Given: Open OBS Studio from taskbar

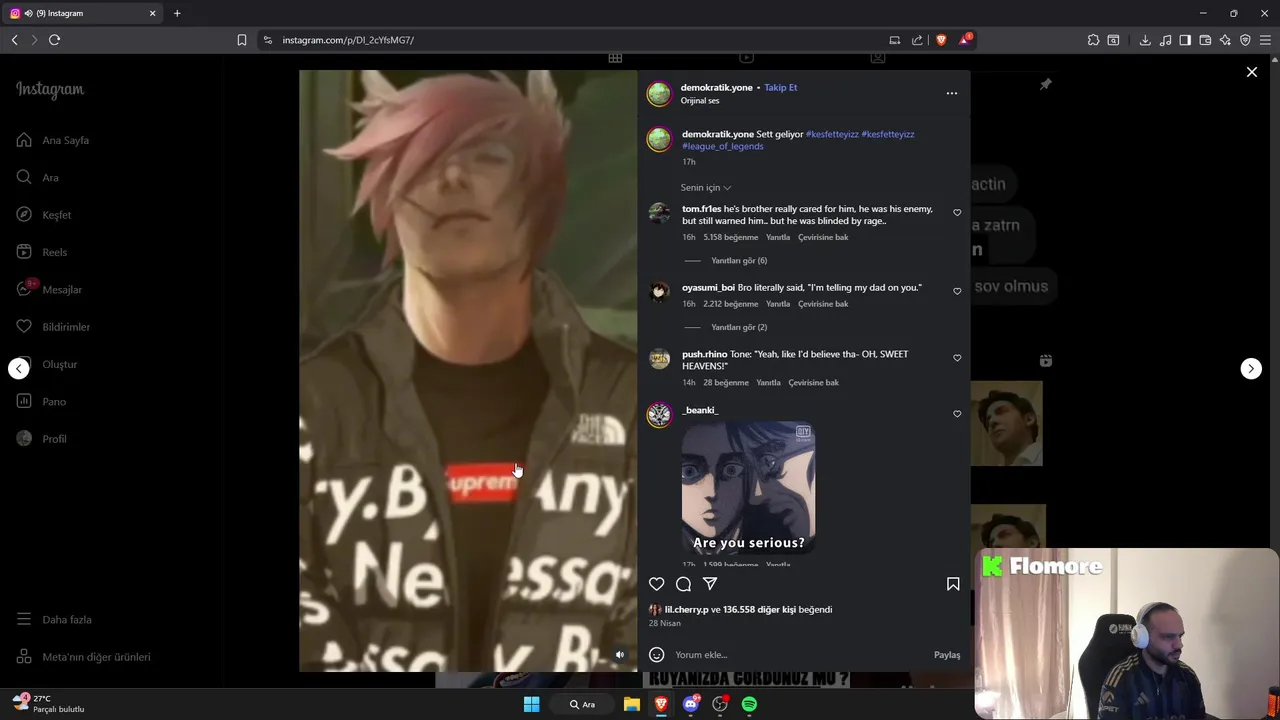Looking at the screenshot, I should (x=720, y=704).
